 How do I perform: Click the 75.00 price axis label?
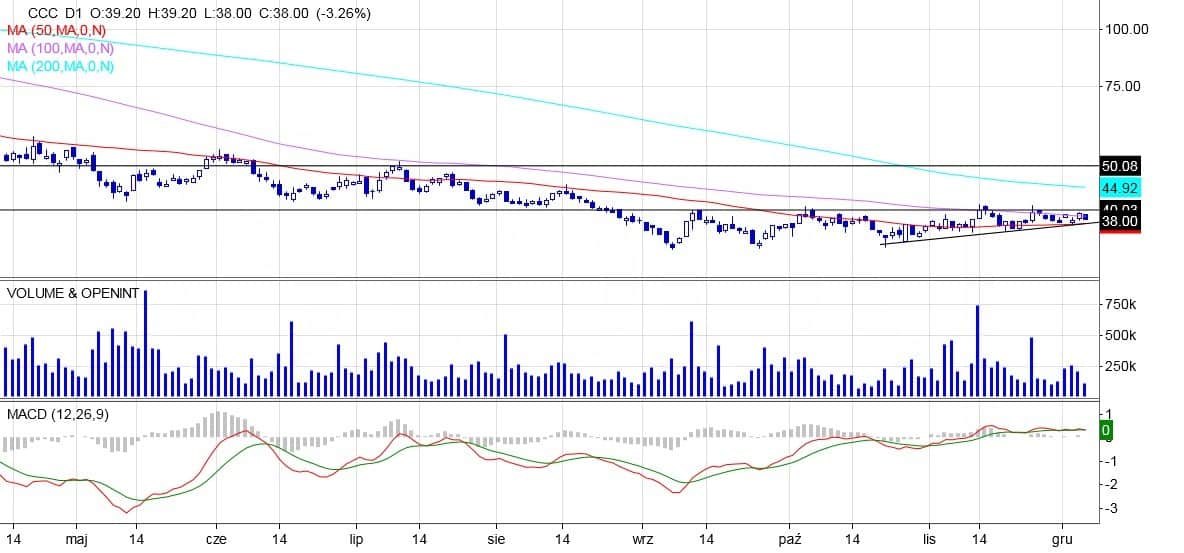pos(1121,86)
